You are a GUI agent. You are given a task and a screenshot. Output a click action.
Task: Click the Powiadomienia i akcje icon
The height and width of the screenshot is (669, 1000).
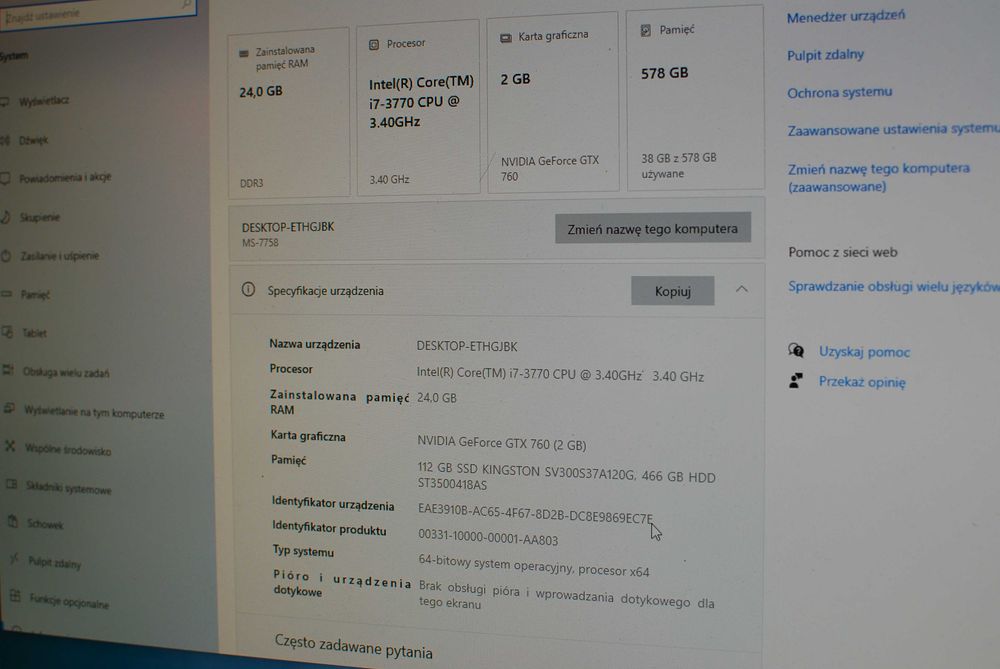6,179
